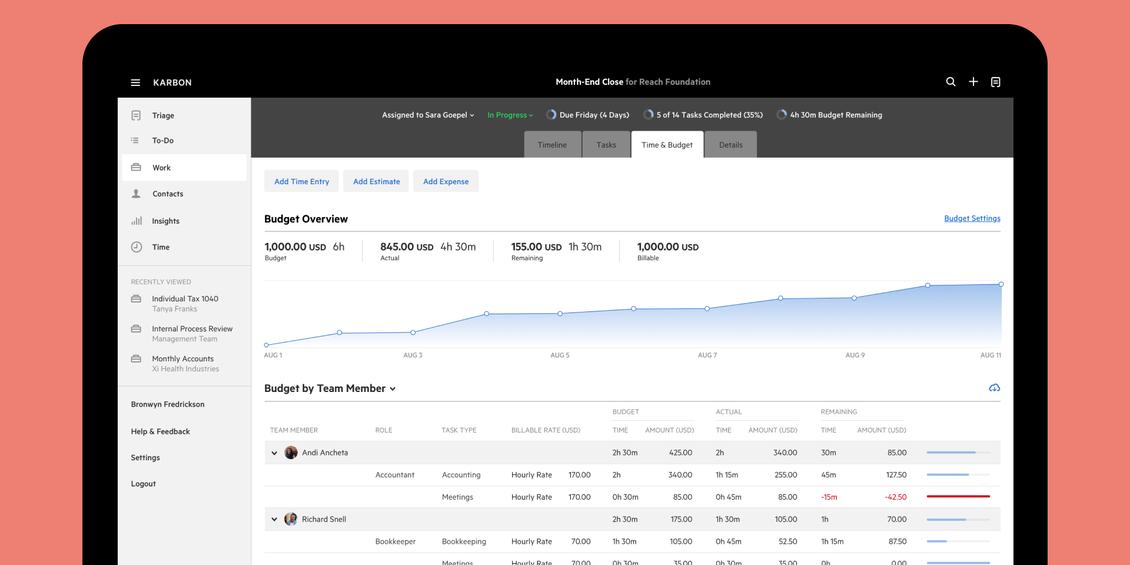Click the cloud download icon
The width and height of the screenshot is (1130, 565).
(995, 388)
